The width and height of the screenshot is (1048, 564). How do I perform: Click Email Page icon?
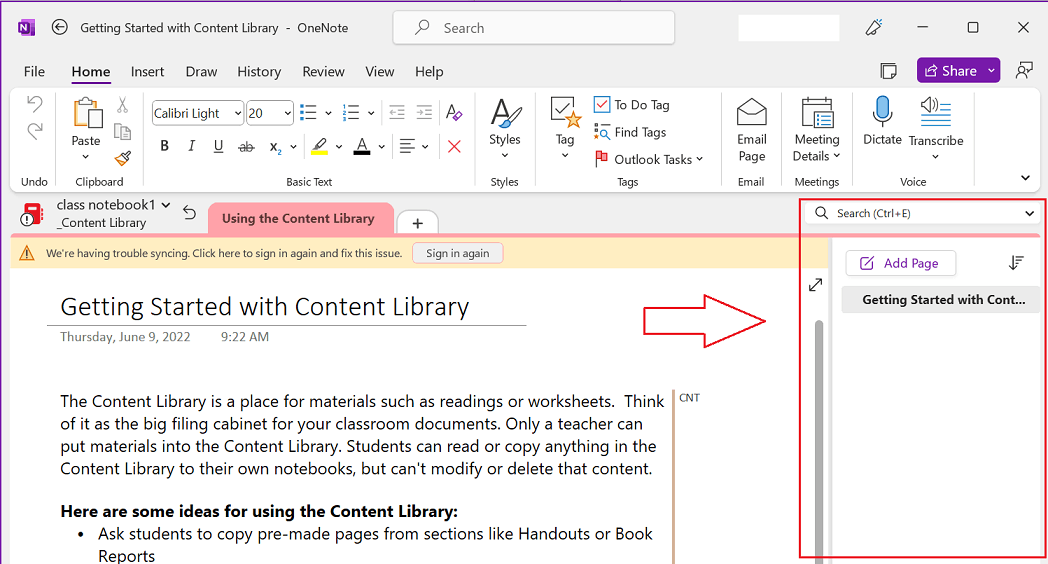752,112
